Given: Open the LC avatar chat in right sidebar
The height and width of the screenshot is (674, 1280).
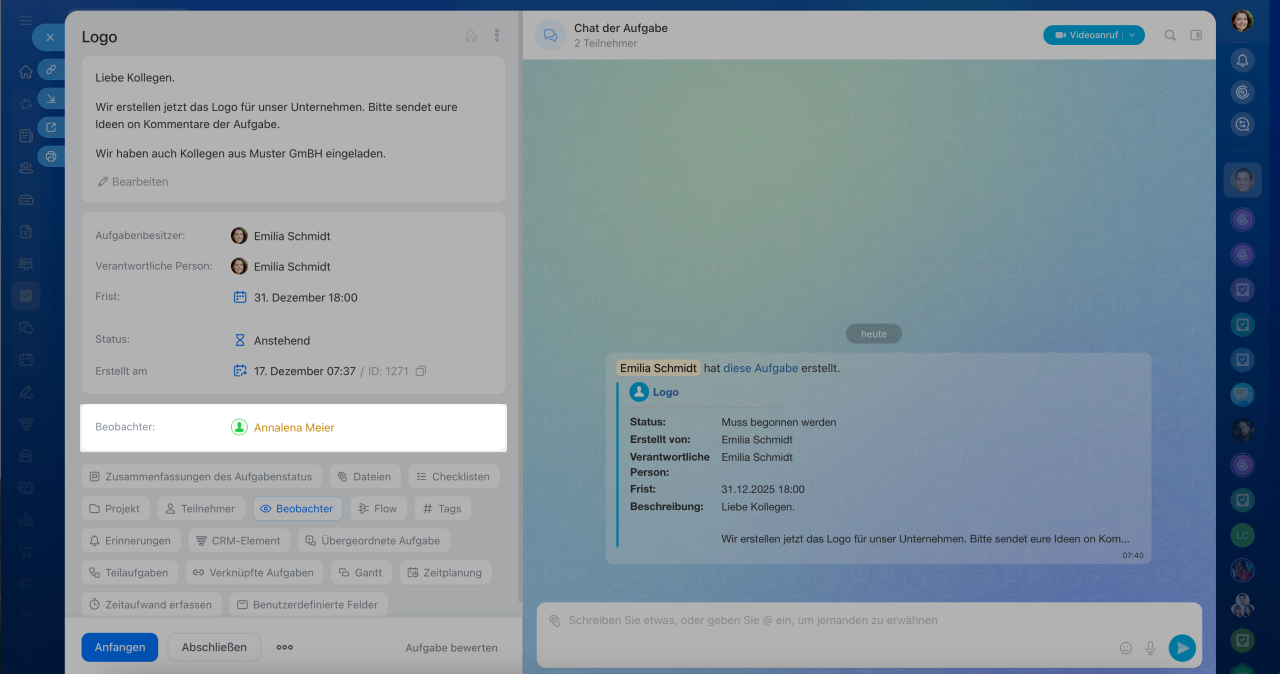Looking at the screenshot, I should tap(1242, 535).
